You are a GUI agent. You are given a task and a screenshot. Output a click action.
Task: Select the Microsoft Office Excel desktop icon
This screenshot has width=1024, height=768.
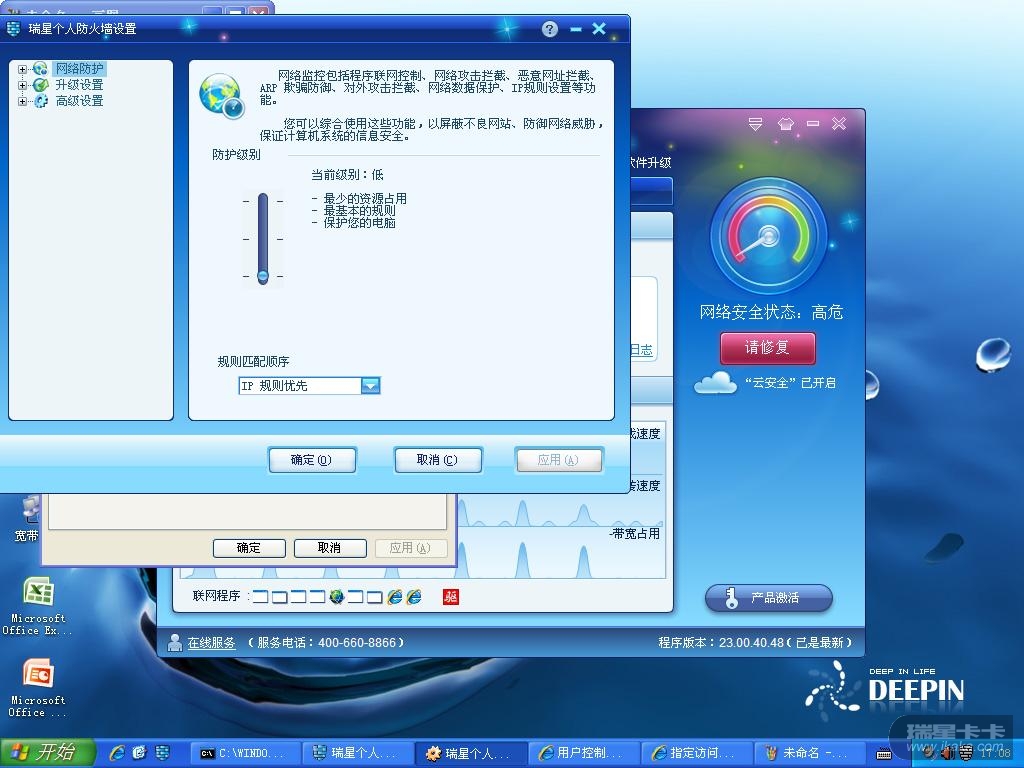(38, 605)
